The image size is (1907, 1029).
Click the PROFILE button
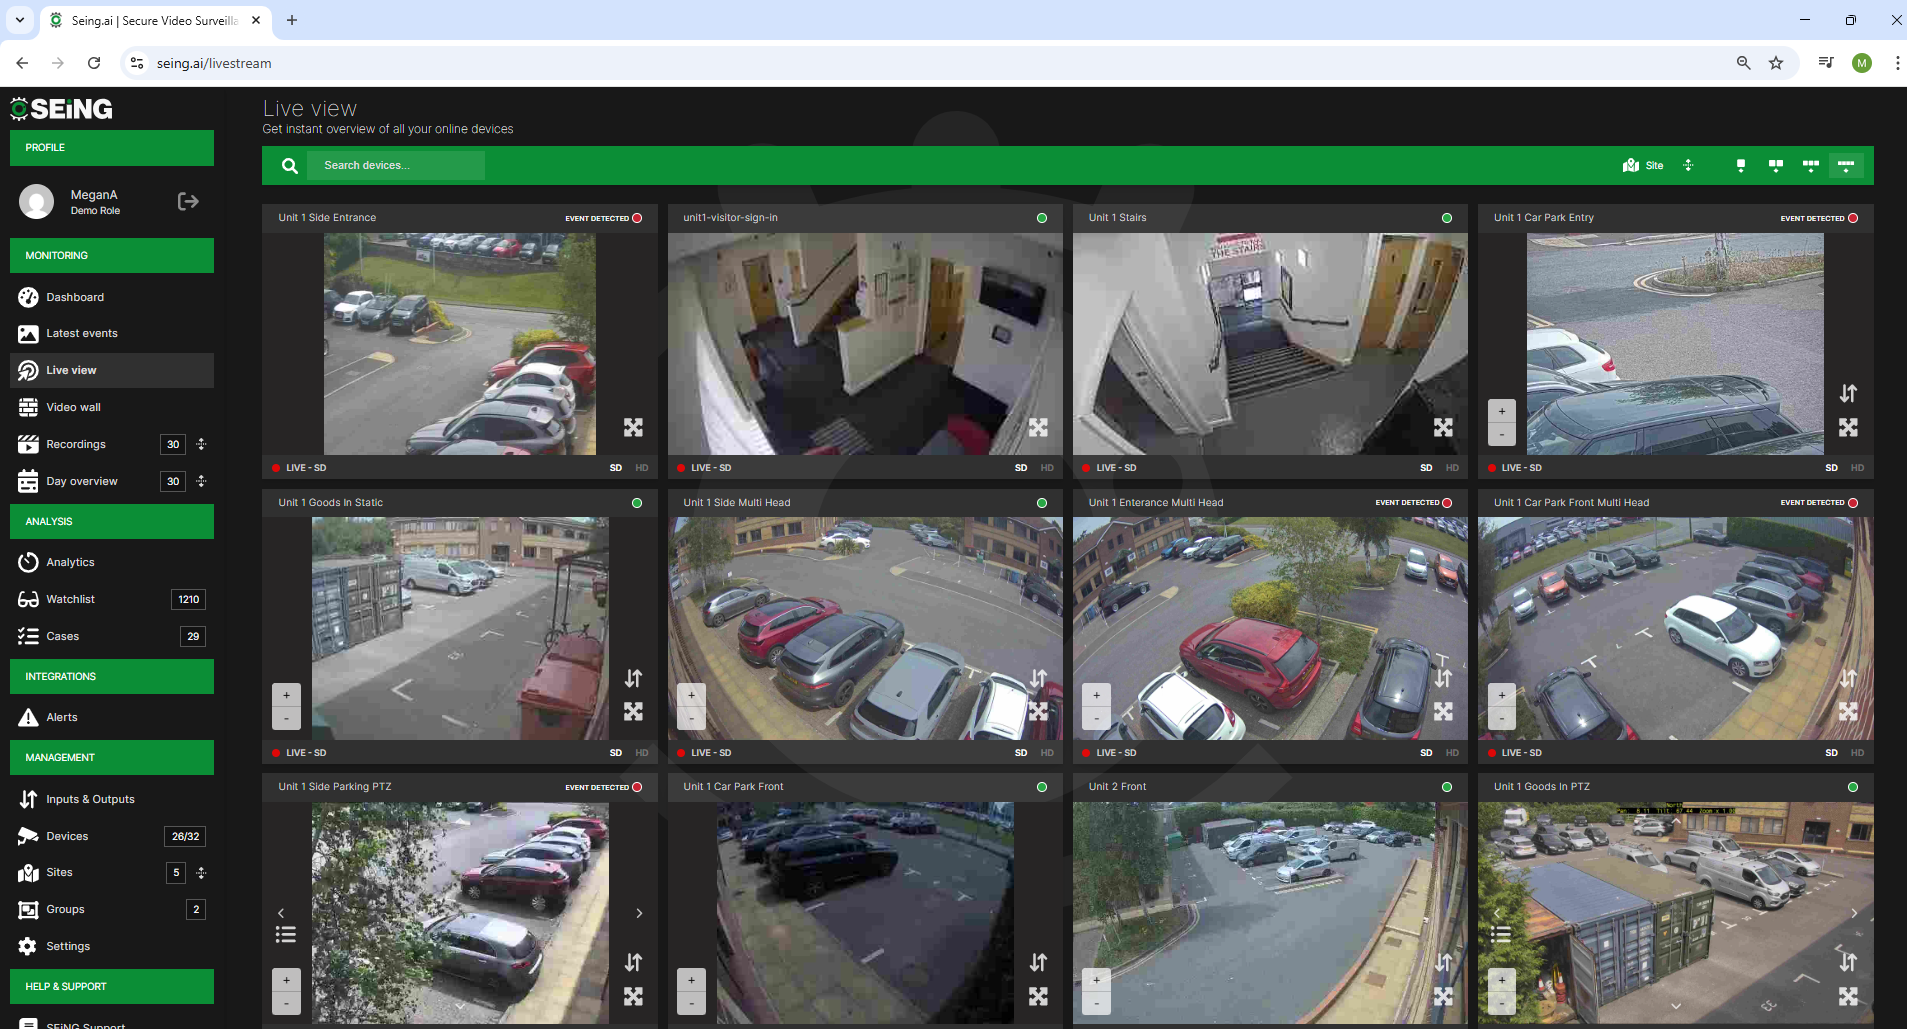pos(111,147)
